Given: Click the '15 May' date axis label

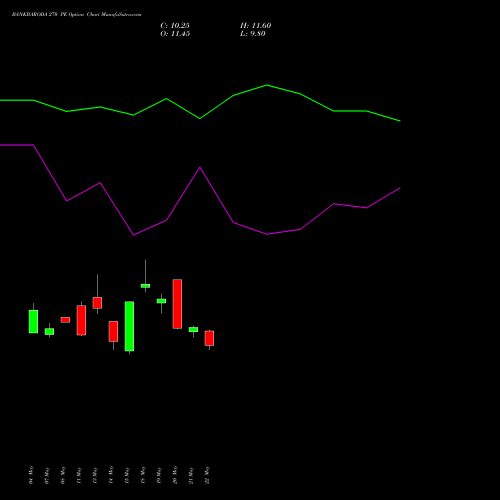Looking at the screenshot, I should point(127,475).
